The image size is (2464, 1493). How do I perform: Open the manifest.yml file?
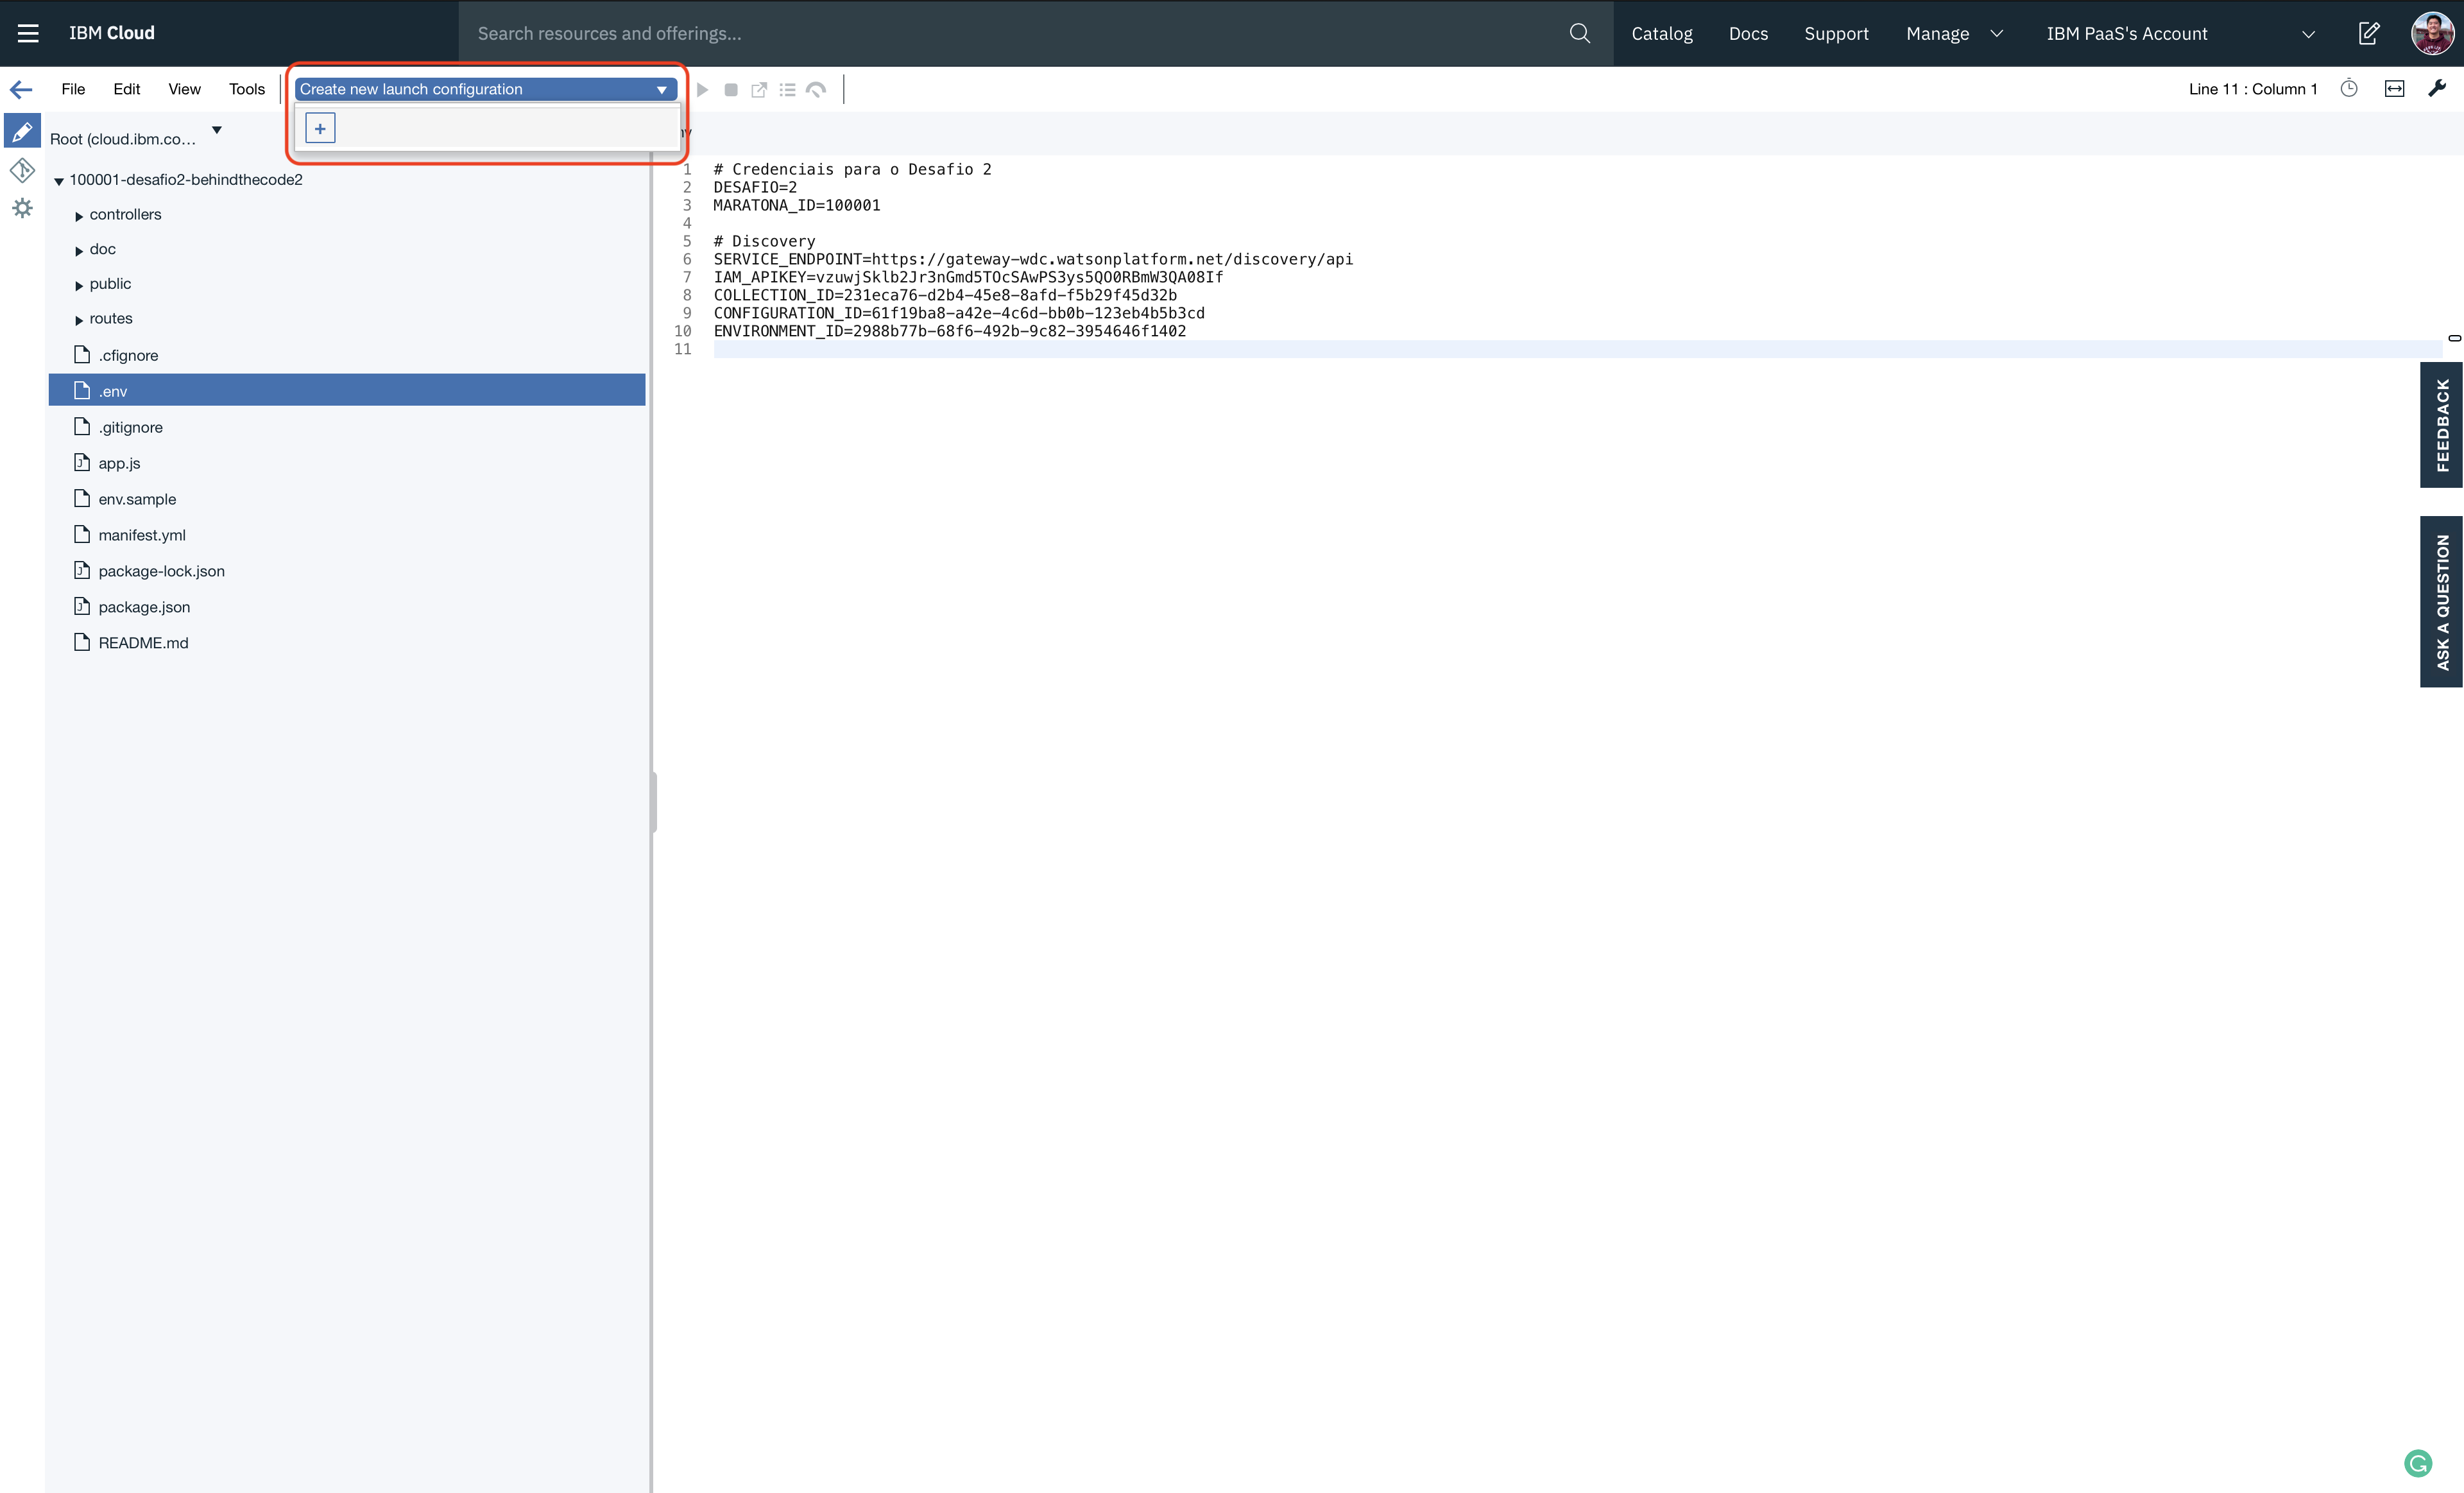142,535
